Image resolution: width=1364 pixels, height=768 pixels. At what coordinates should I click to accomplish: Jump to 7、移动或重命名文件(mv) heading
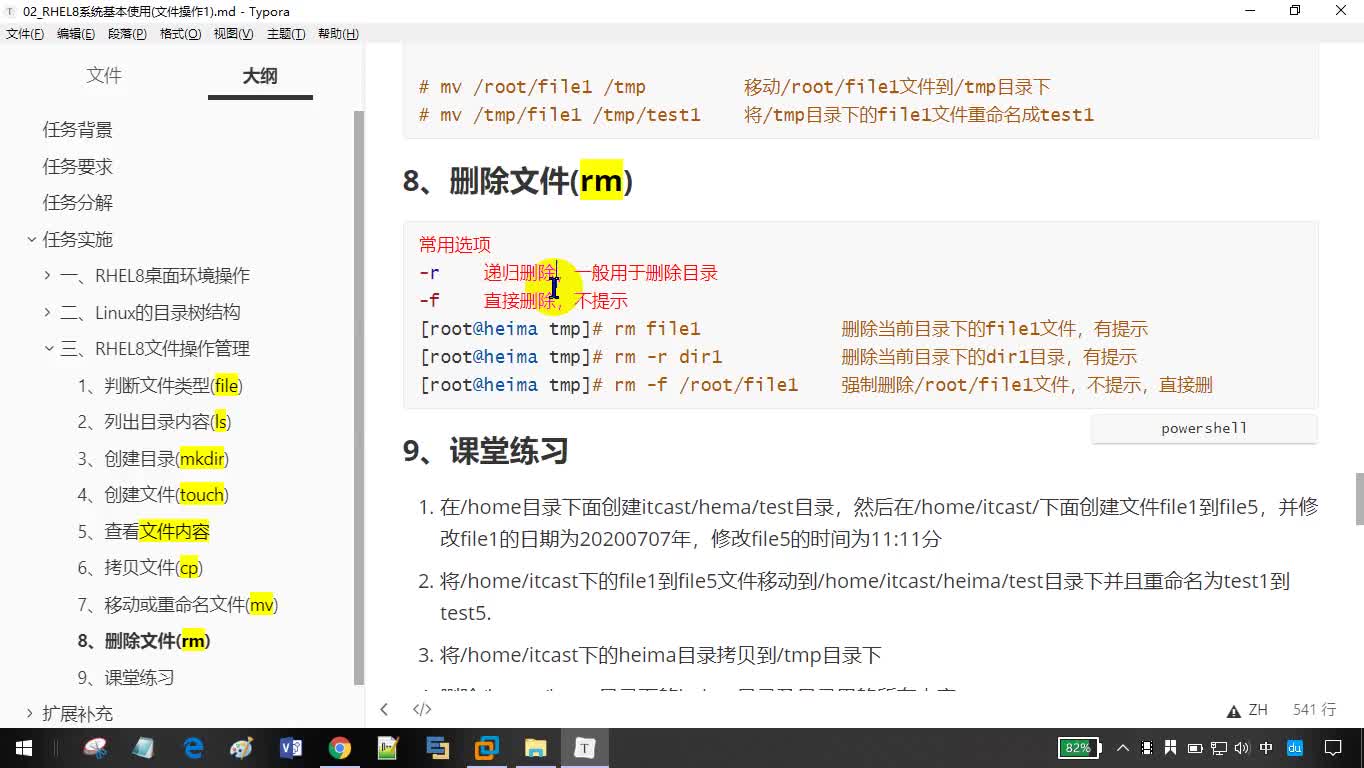click(177, 605)
